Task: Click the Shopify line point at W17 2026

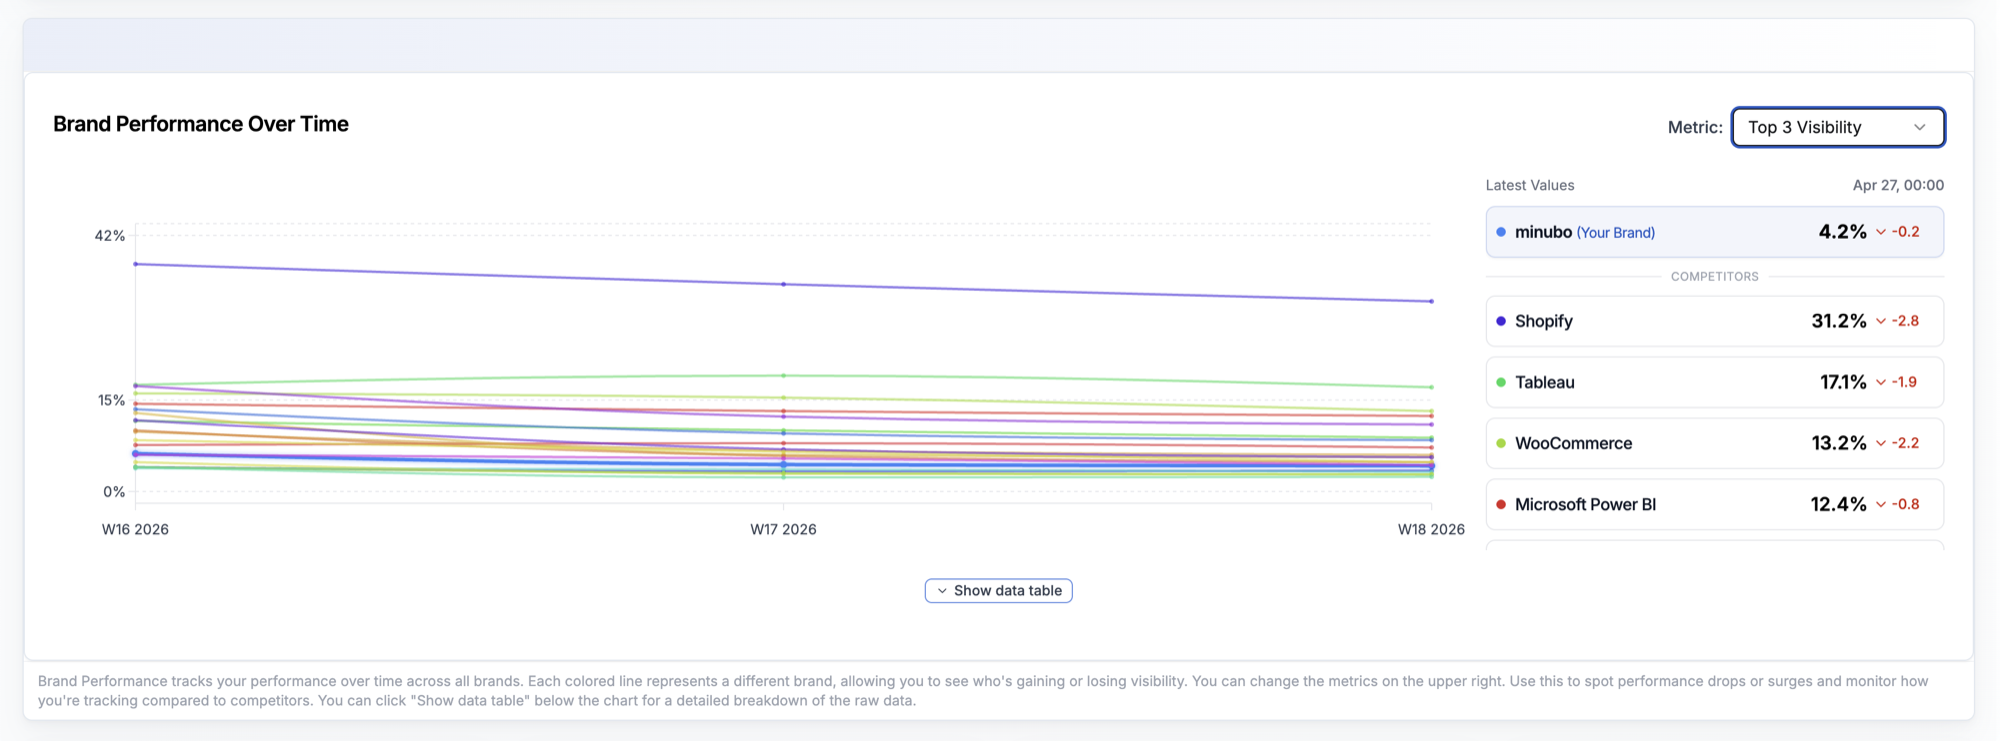Action: point(783,284)
